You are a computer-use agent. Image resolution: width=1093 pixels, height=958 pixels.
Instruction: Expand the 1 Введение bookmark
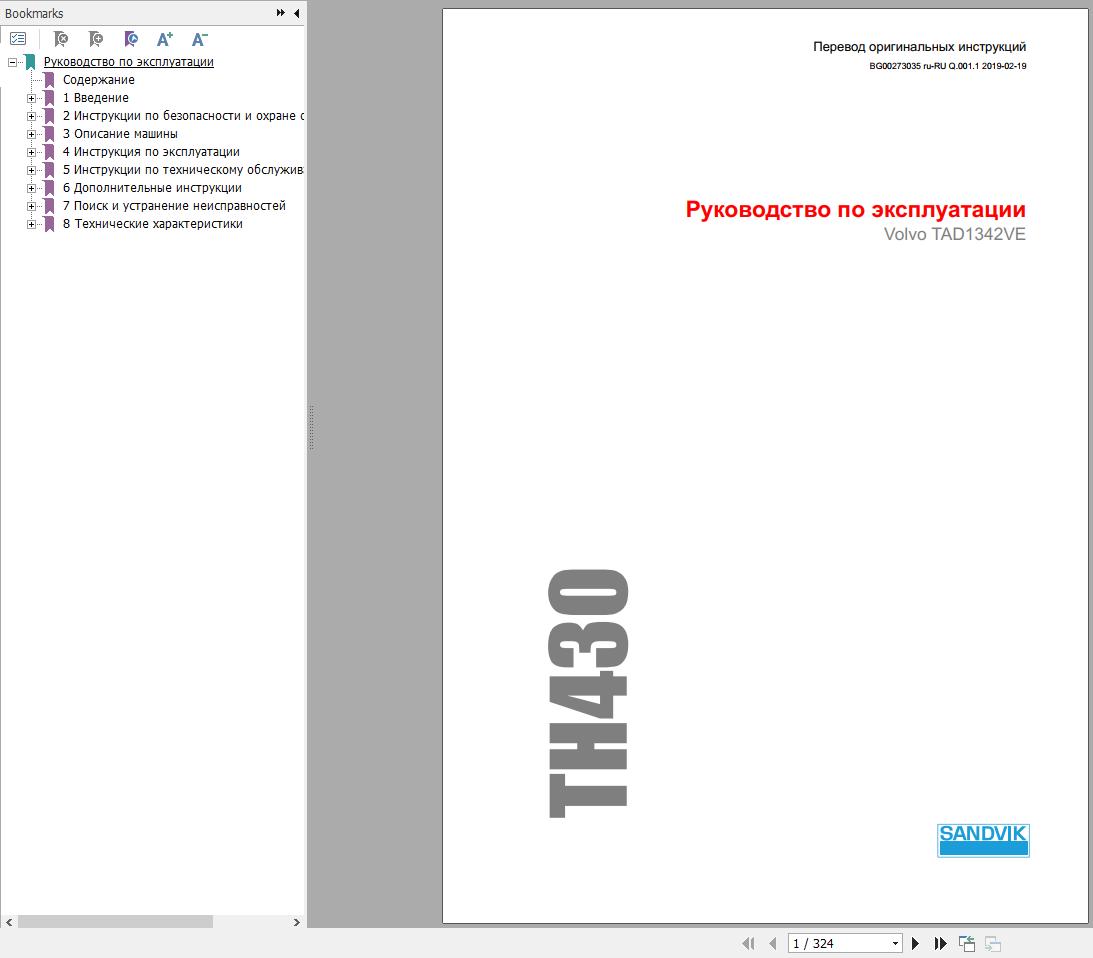(31, 98)
